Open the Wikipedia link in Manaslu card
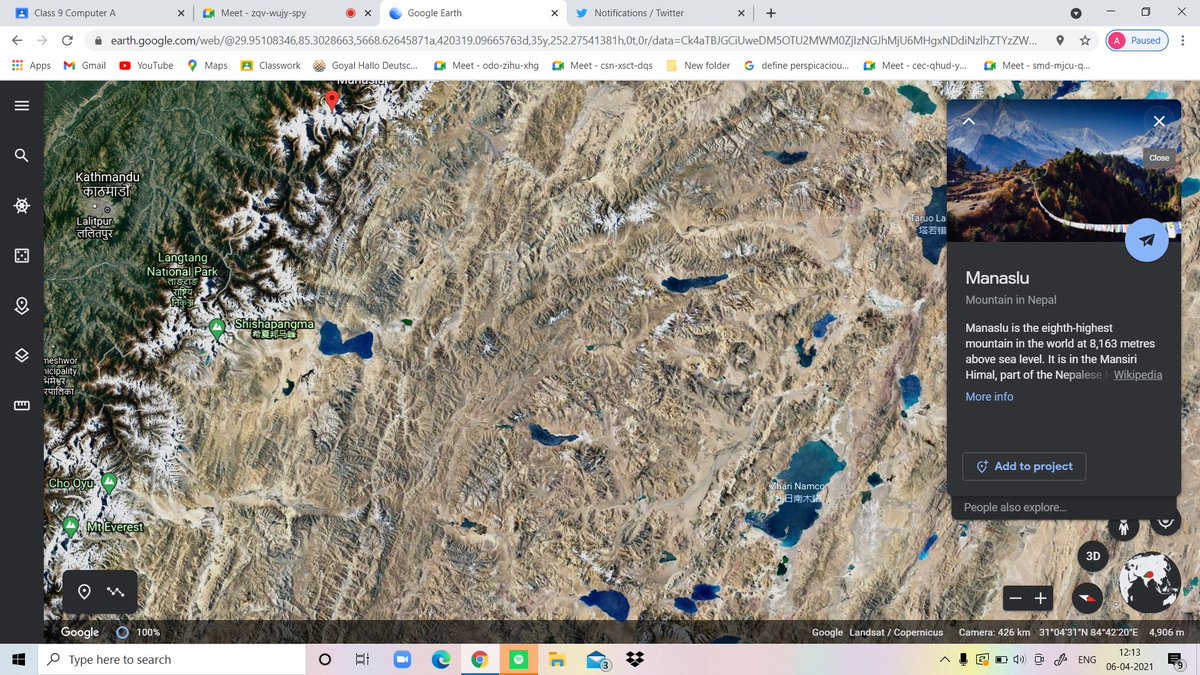Image resolution: width=1200 pixels, height=675 pixels. click(1138, 375)
